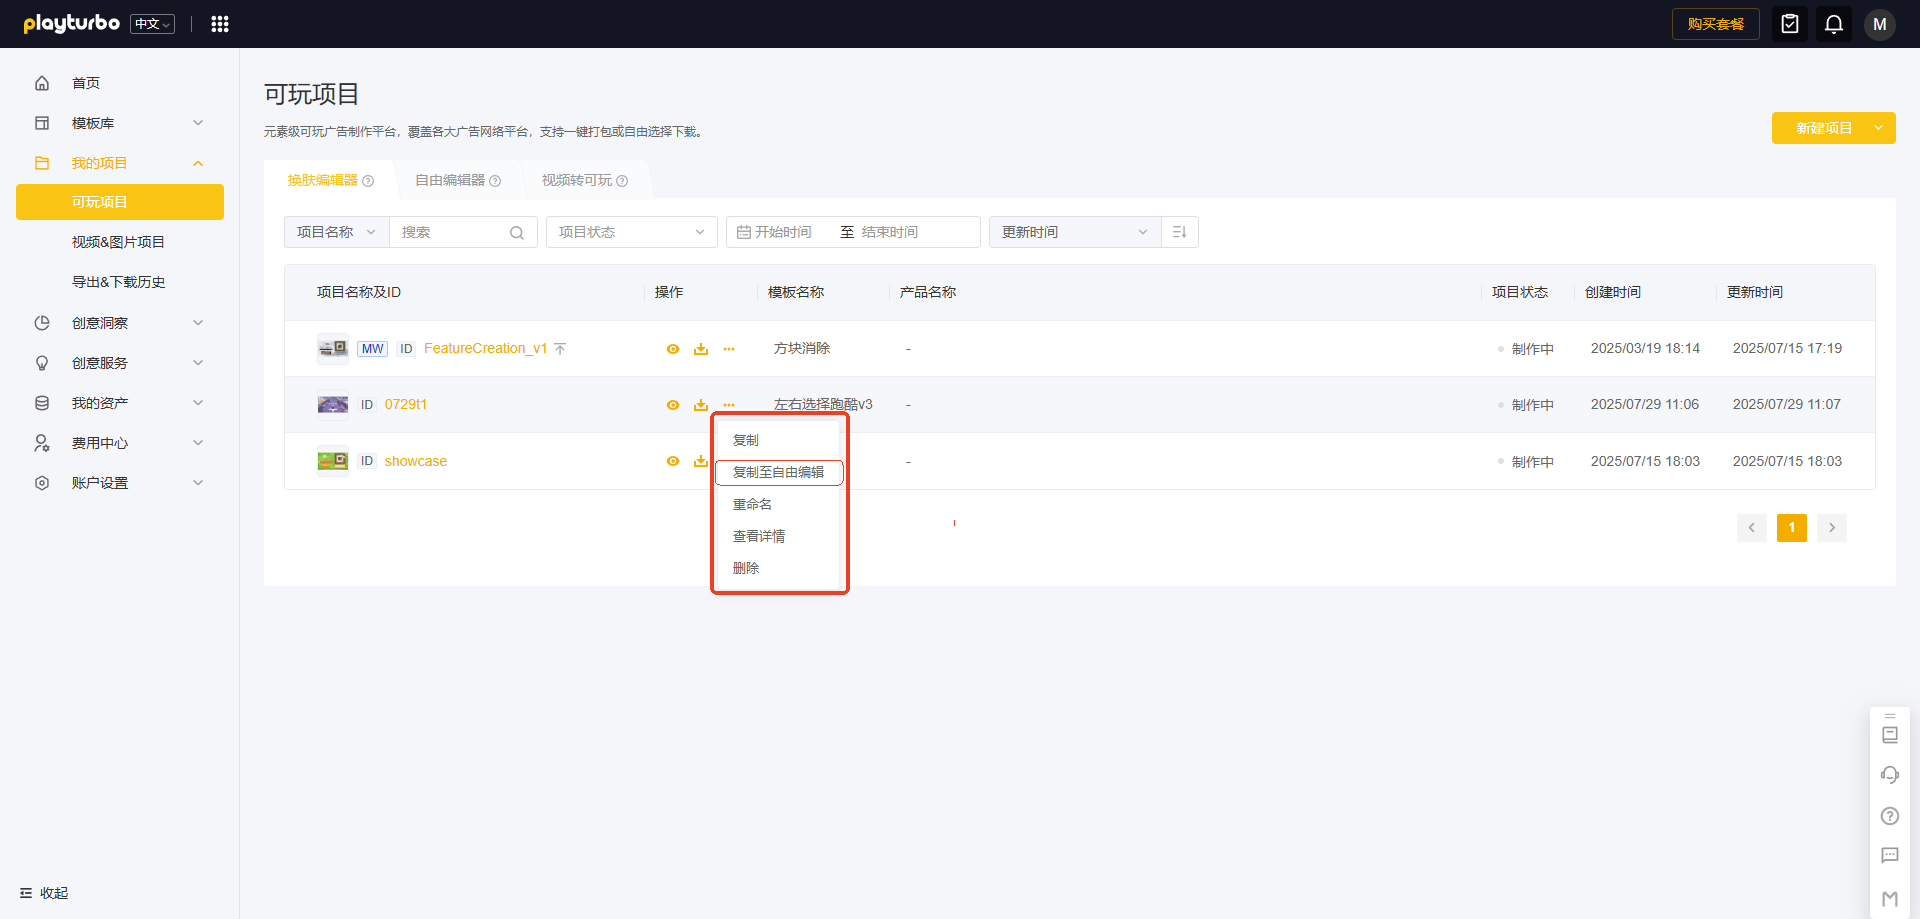This screenshot has width=1920, height=919.
Task: Open customer service headset icon
Action: pyautogui.click(x=1889, y=775)
